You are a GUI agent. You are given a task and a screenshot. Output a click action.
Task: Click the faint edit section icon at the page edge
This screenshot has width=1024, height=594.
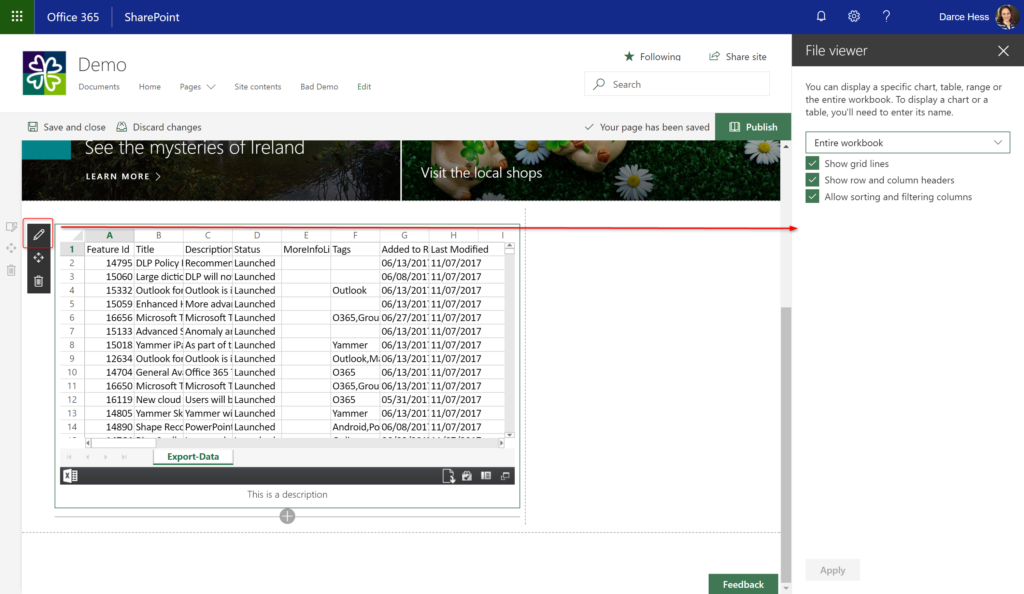(11, 227)
